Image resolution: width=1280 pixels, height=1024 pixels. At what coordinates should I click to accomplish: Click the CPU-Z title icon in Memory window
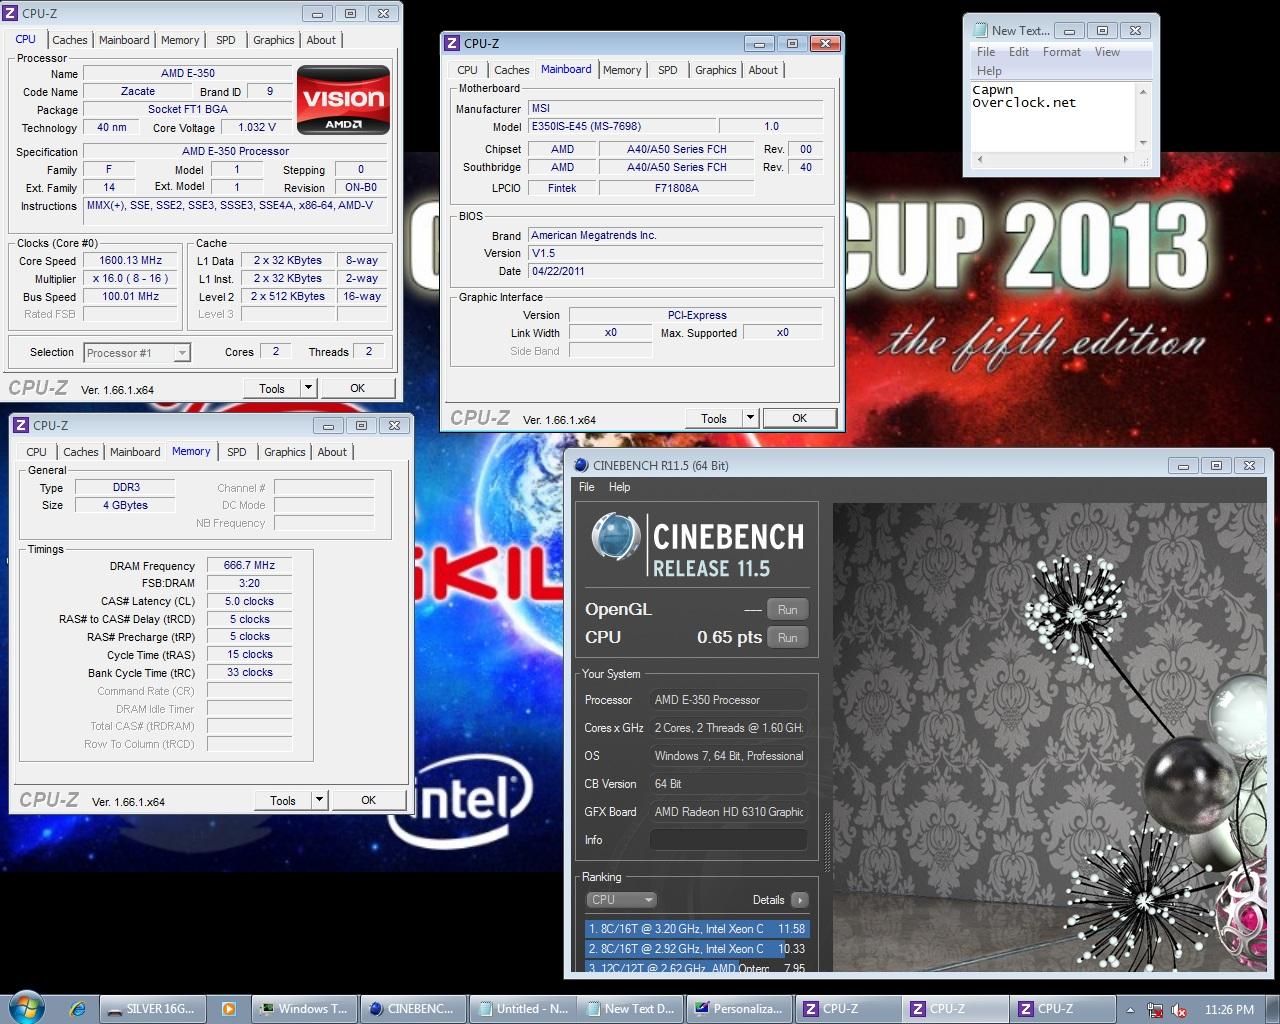pyautogui.click(x=22, y=425)
